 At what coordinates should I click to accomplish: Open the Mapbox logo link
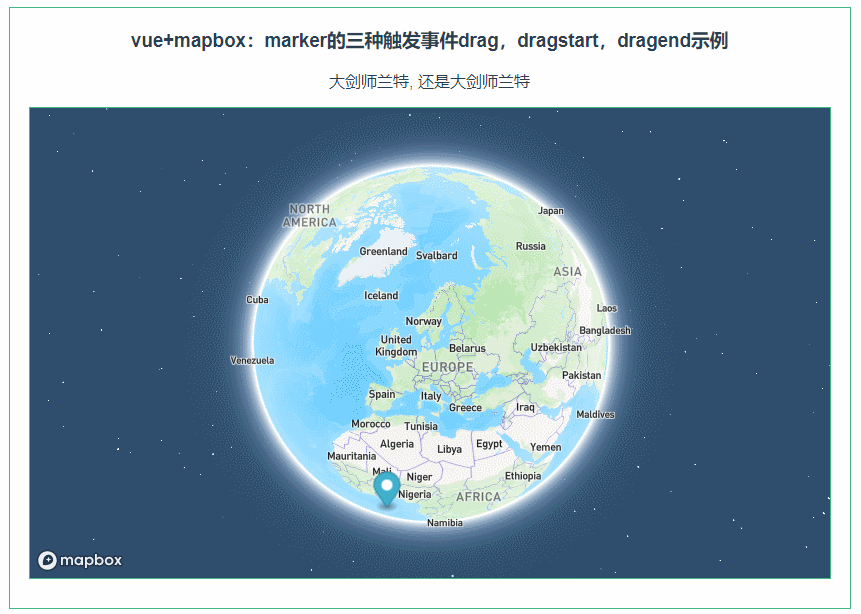coord(80,560)
